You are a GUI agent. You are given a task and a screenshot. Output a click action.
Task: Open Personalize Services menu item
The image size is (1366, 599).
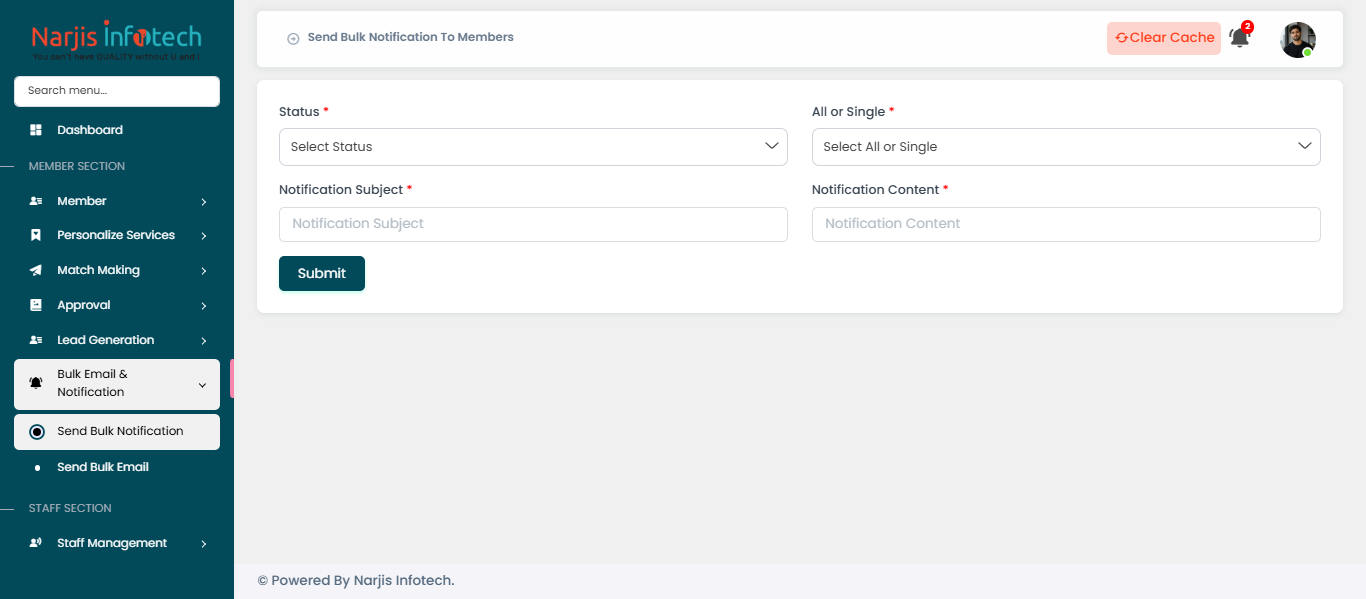pyautogui.click(x=117, y=235)
